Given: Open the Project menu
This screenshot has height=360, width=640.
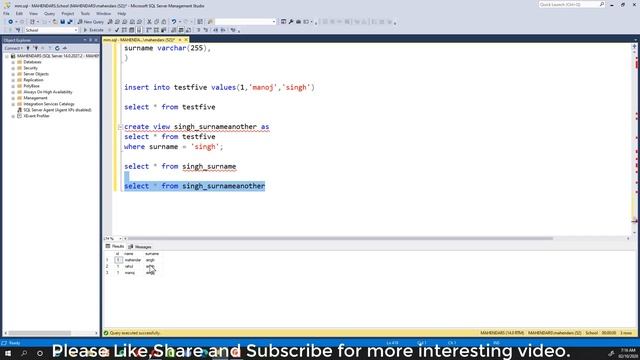Looking at the screenshot, I should click(x=68, y=13).
